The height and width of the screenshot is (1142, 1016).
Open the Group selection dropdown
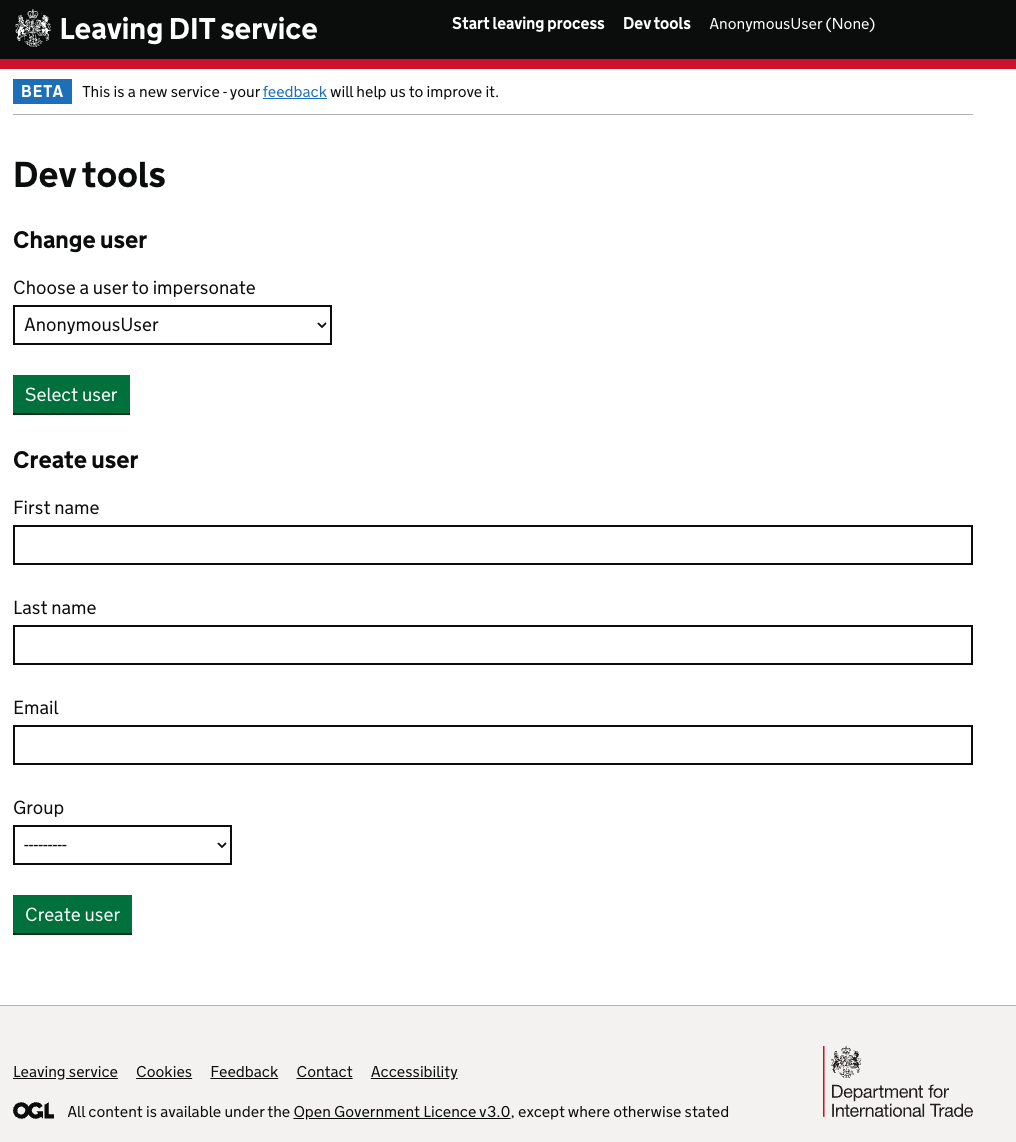[122, 844]
